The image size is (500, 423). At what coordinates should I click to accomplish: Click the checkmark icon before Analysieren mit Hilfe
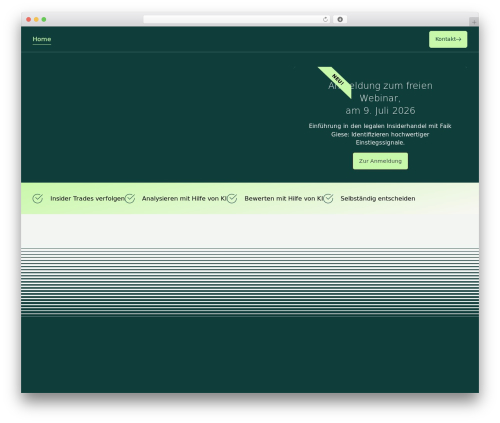(x=130, y=199)
